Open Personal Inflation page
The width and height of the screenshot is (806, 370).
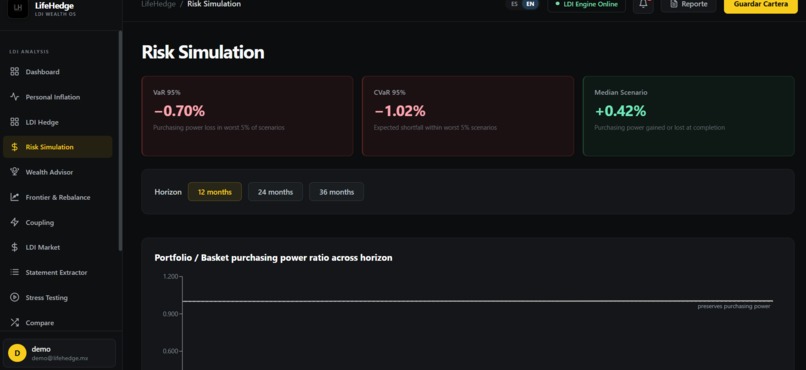58,97
